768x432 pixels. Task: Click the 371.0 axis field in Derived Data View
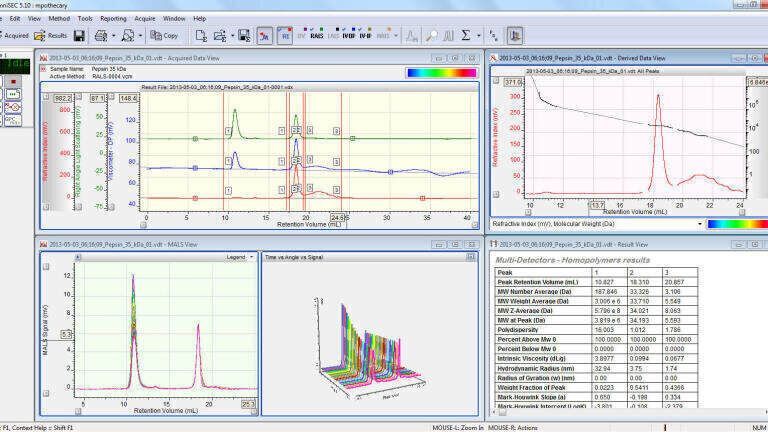click(x=513, y=82)
